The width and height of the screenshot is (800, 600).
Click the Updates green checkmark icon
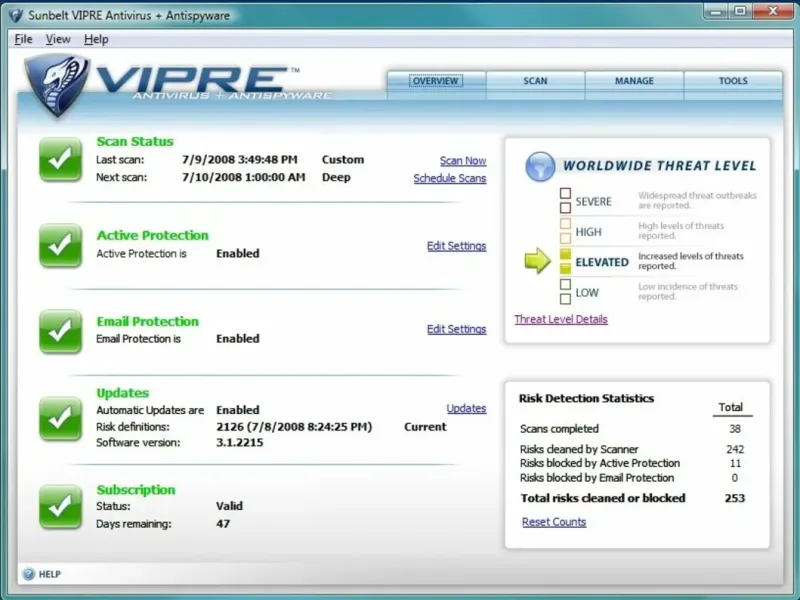(60, 419)
